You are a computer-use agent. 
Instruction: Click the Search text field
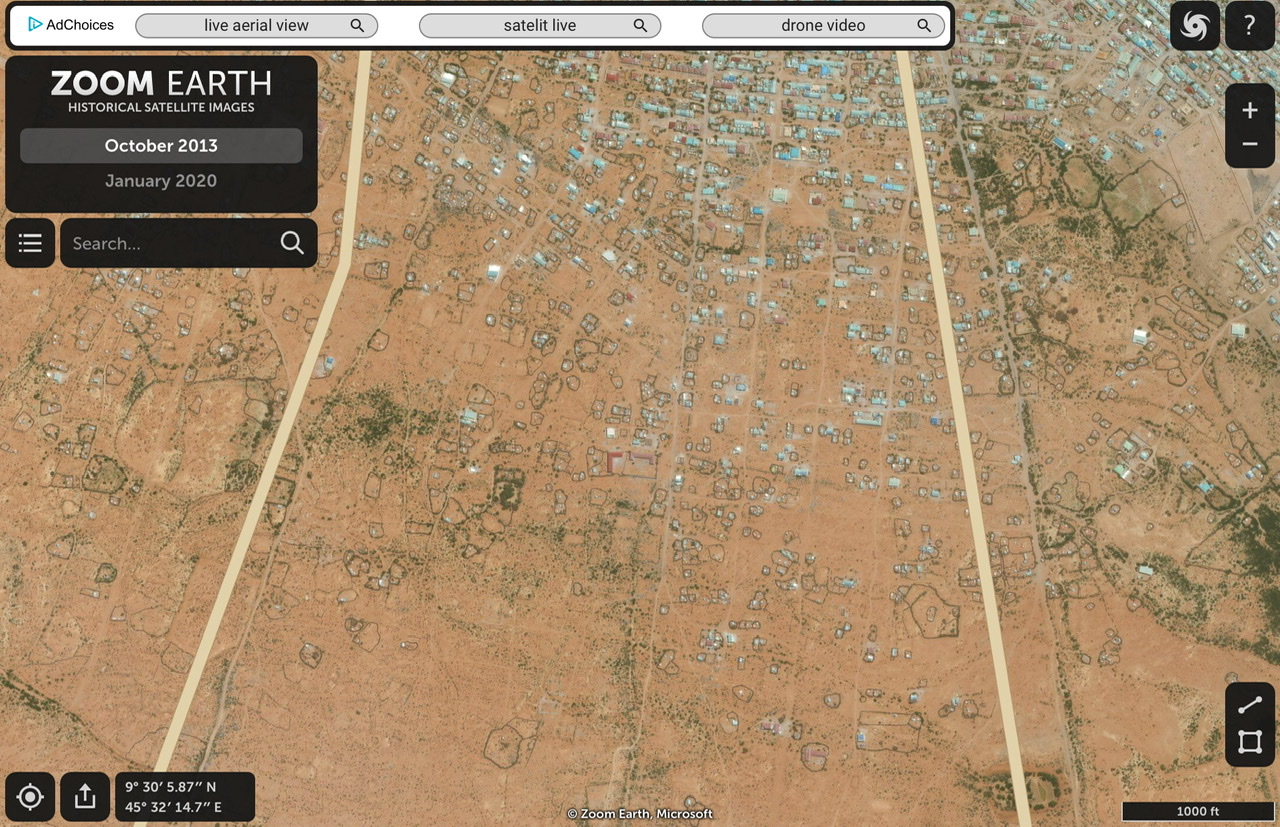tap(170, 243)
